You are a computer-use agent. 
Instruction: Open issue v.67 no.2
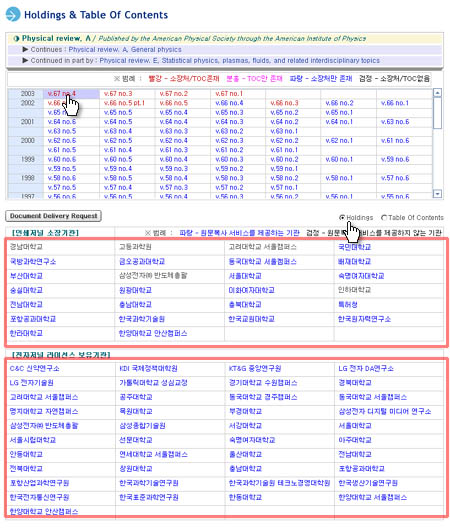click(x=173, y=93)
